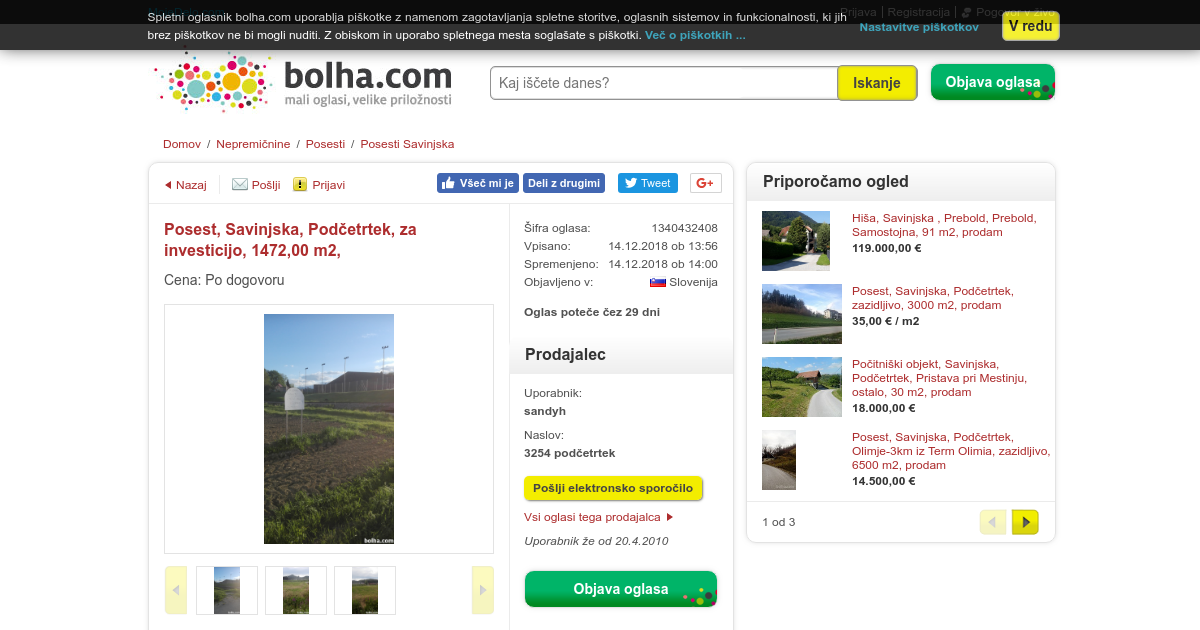
Task: Show next image thumbnails
Action: pyautogui.click(x=482, y=590)
